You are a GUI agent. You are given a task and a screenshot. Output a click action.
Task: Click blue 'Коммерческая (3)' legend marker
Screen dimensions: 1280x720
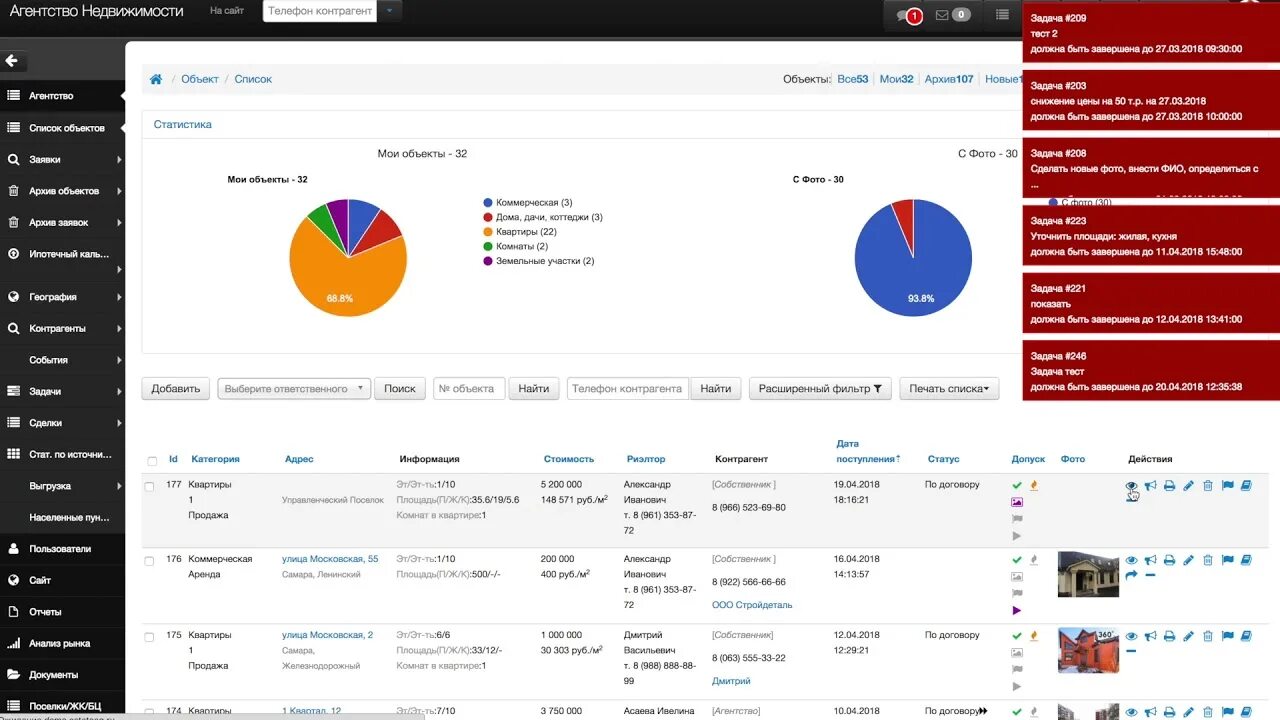[x=488, y=203]
